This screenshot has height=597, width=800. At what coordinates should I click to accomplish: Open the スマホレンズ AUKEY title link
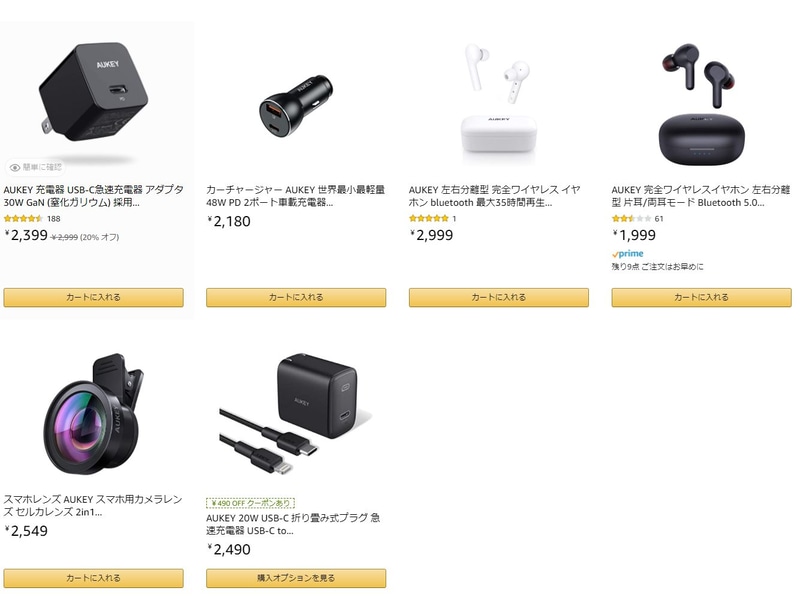93,506
